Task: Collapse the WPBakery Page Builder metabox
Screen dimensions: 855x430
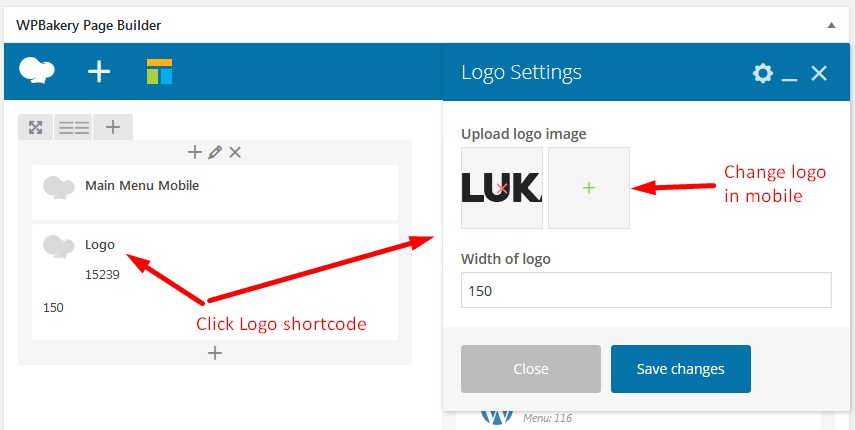Action: click(831, 25)
